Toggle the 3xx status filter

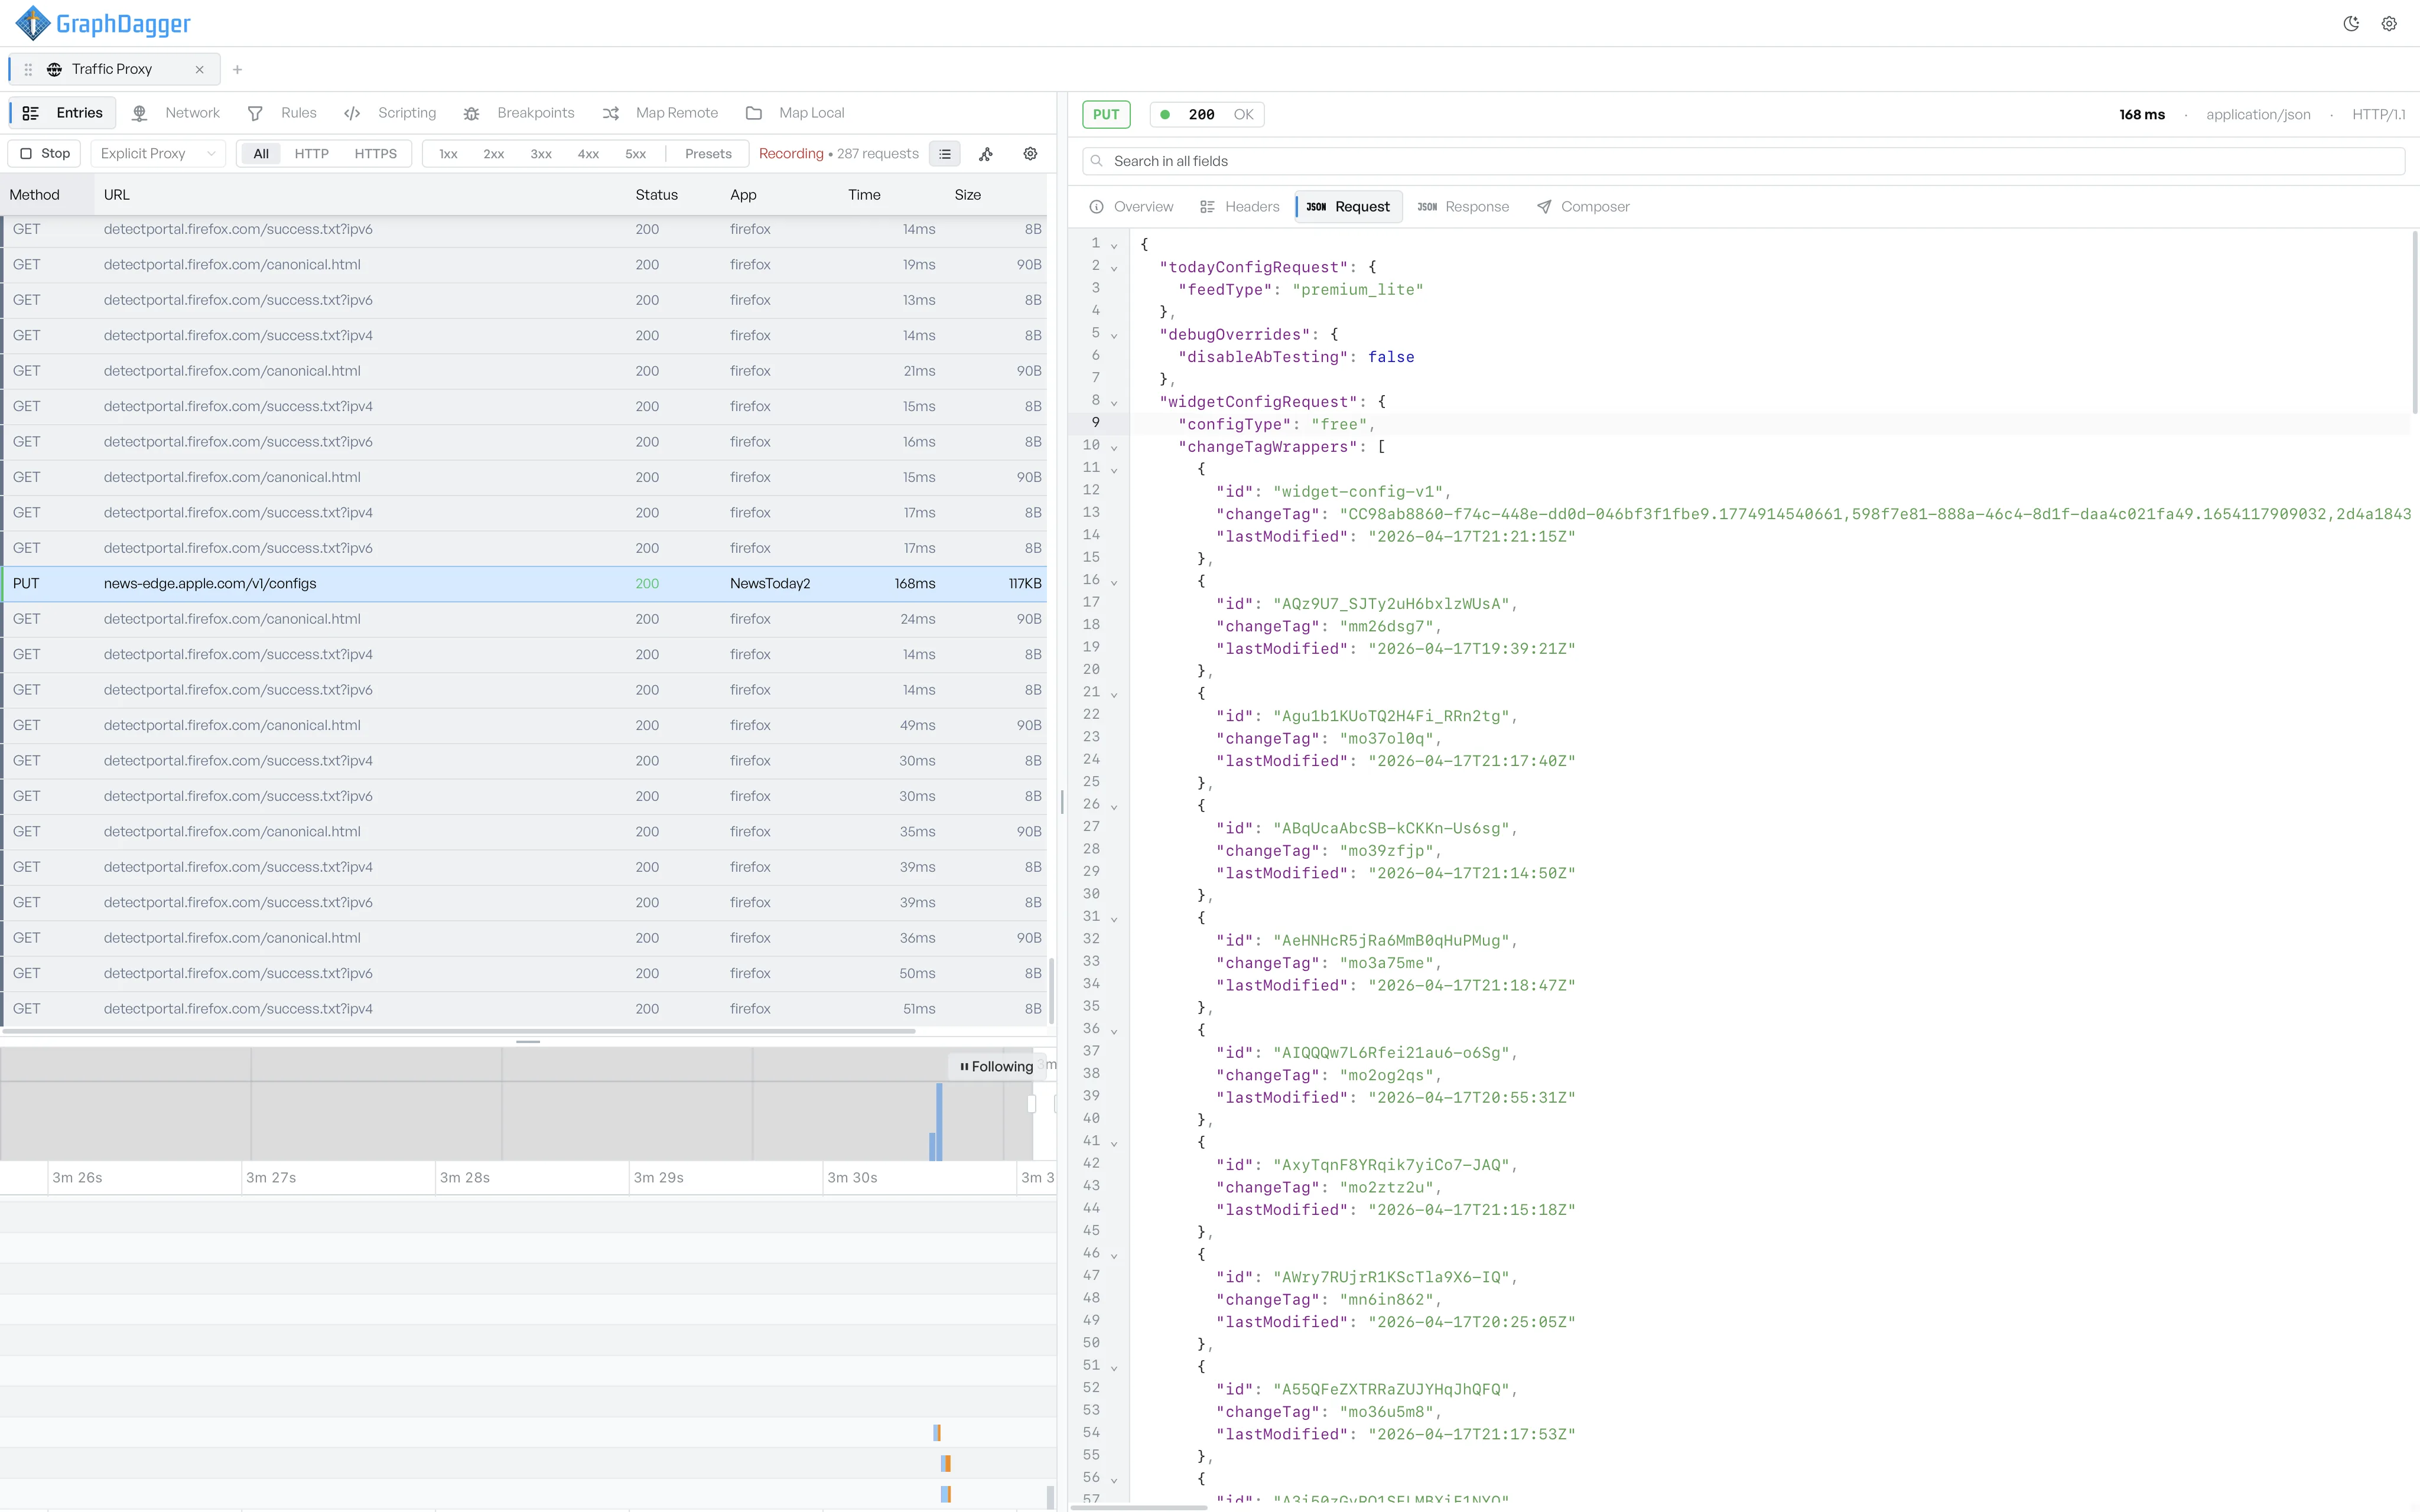tap(541, 154)
